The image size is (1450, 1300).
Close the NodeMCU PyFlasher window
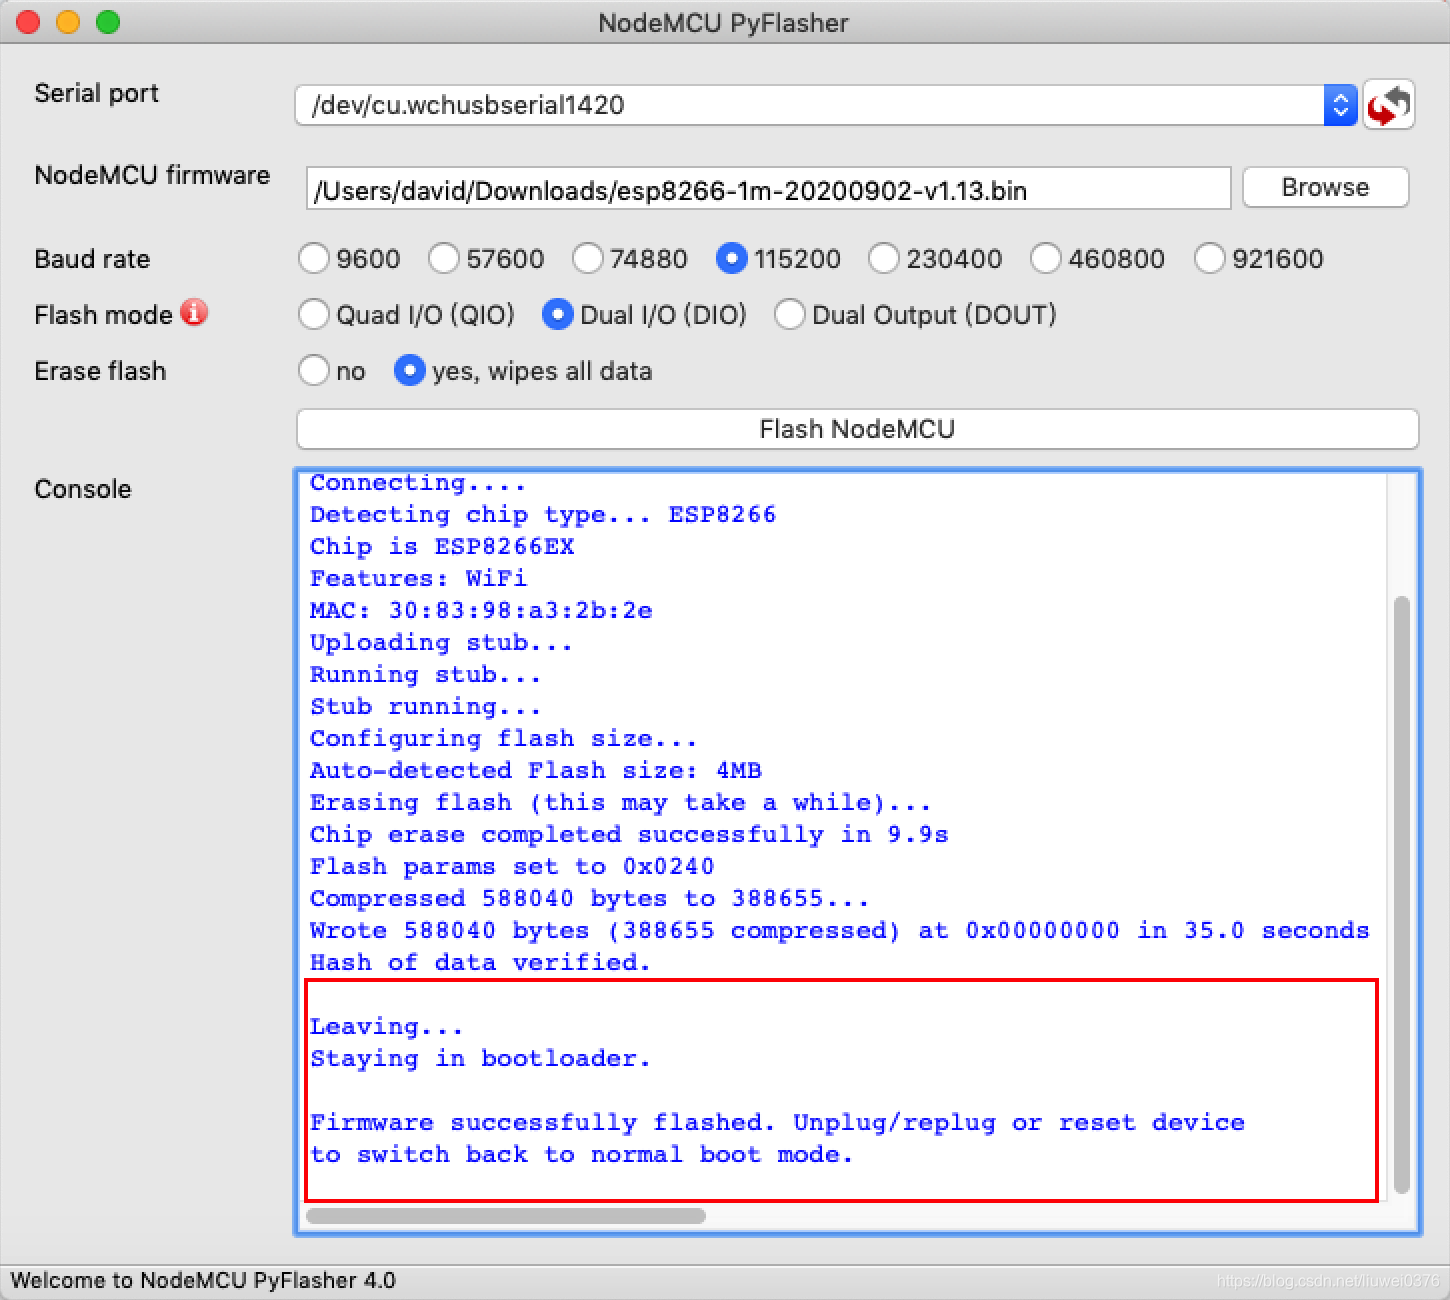[28, 22]
